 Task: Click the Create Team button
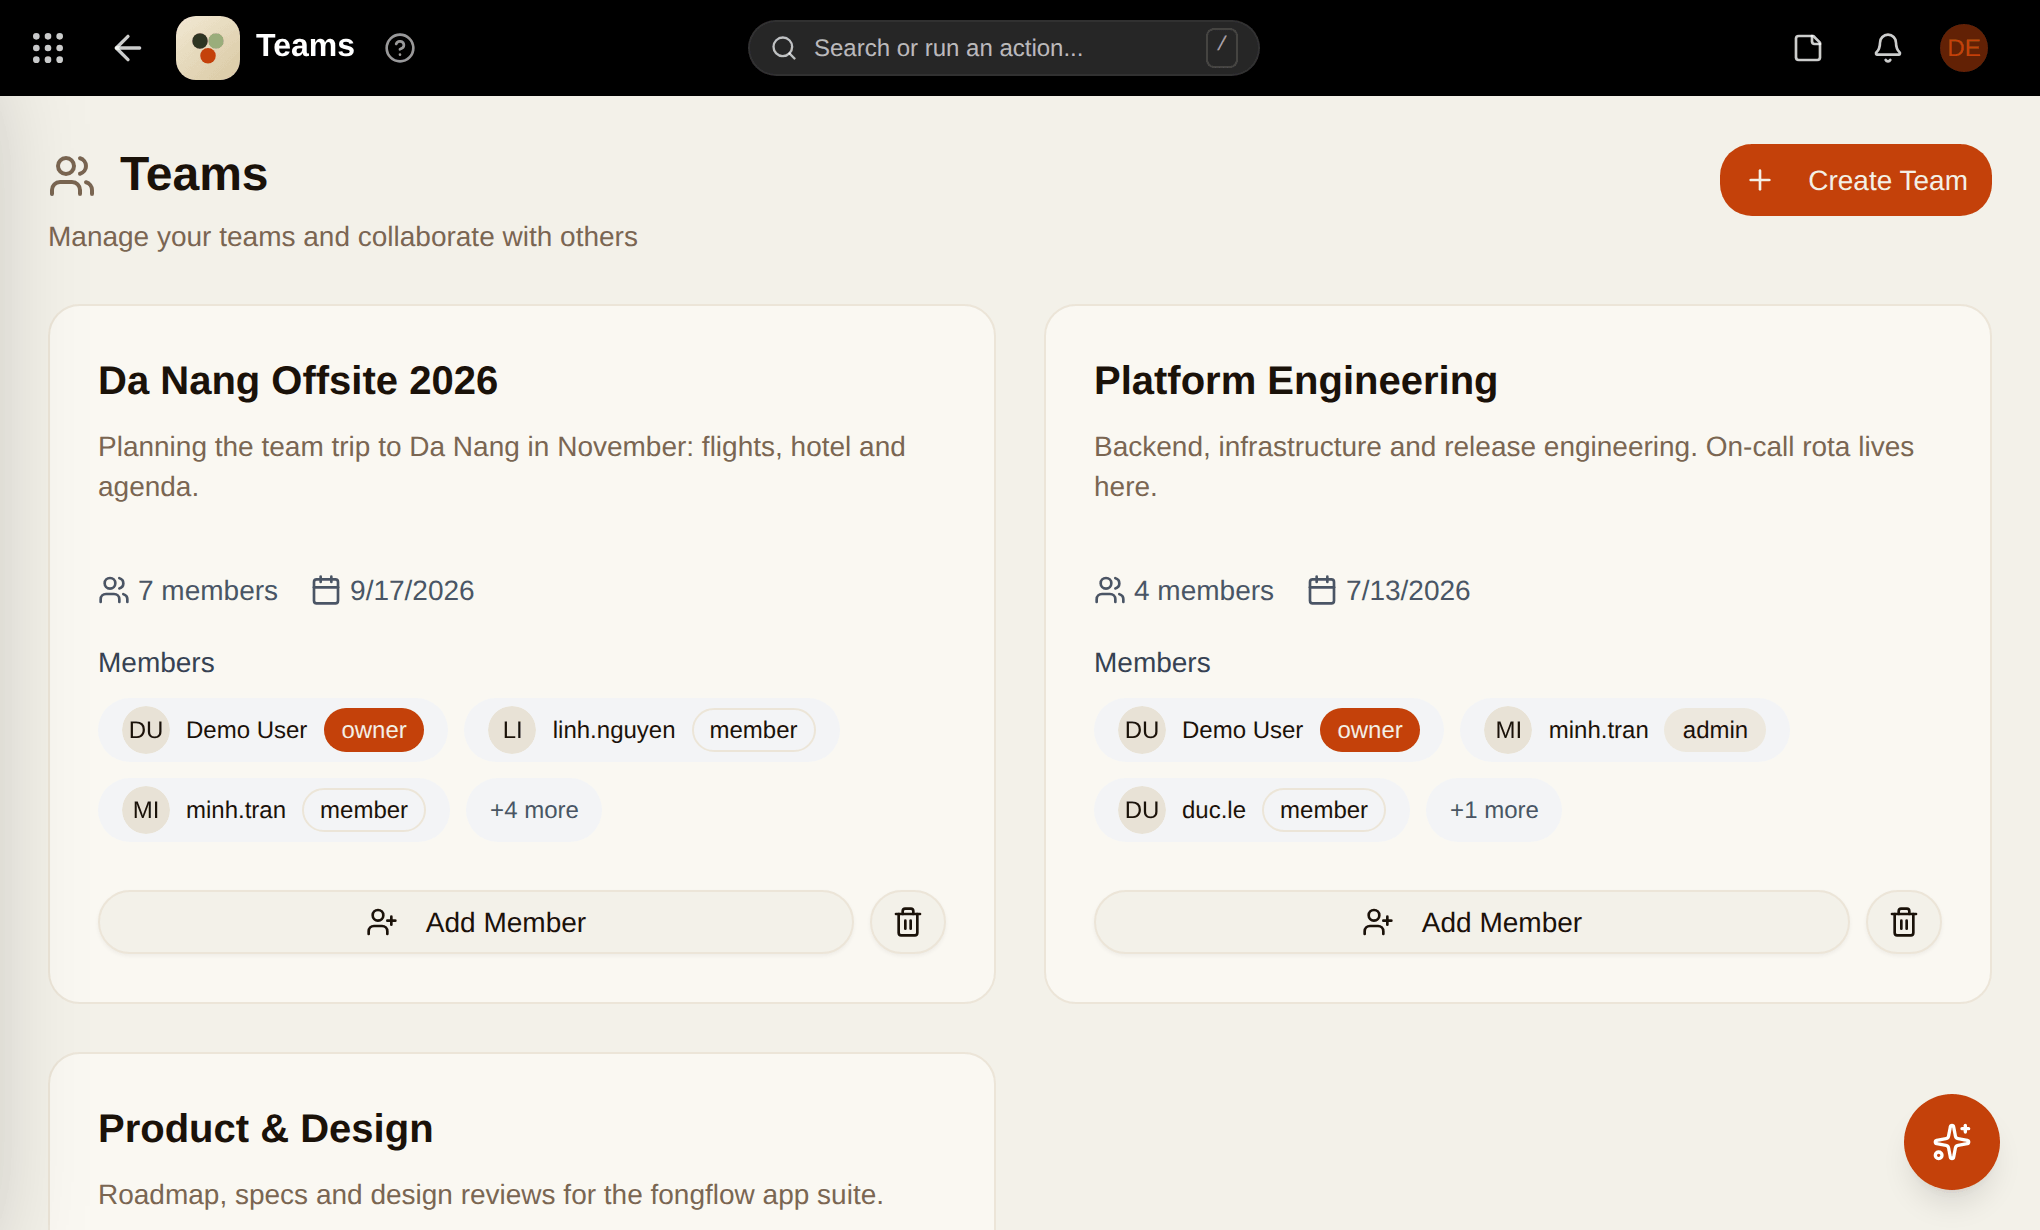click(1856, 180)
